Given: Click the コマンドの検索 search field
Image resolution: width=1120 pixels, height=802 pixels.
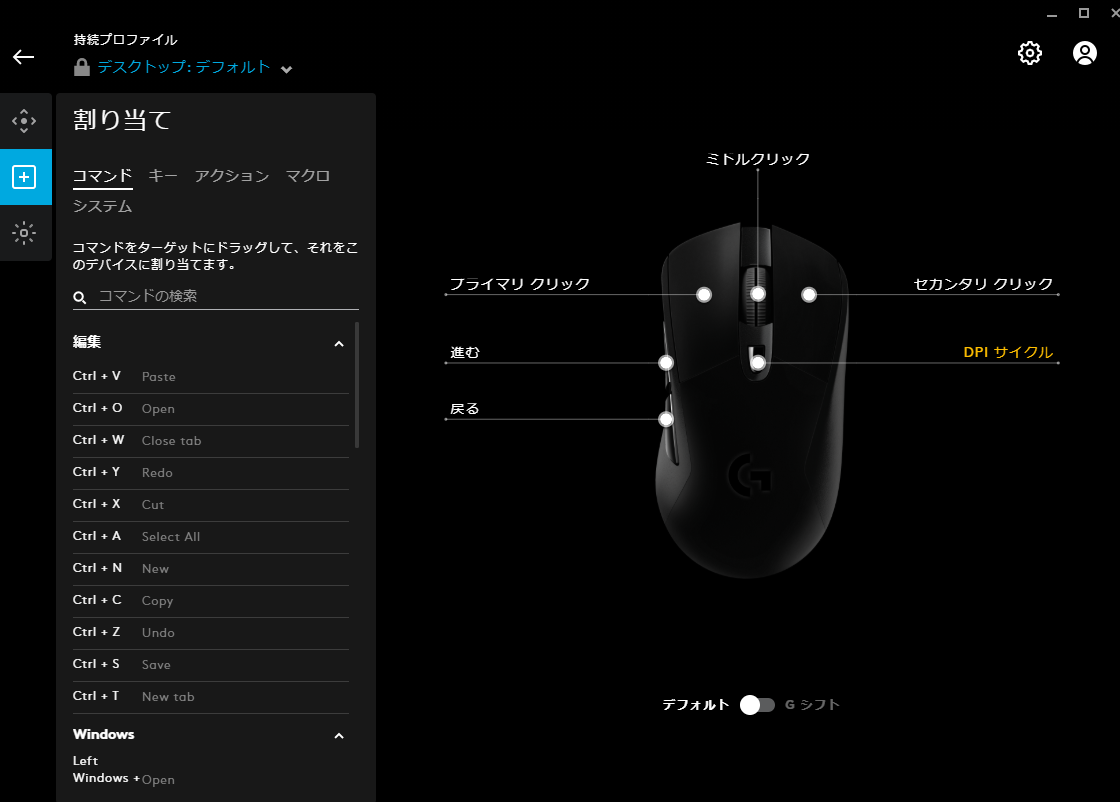Looking at the screenshot, I should point(216,296).
